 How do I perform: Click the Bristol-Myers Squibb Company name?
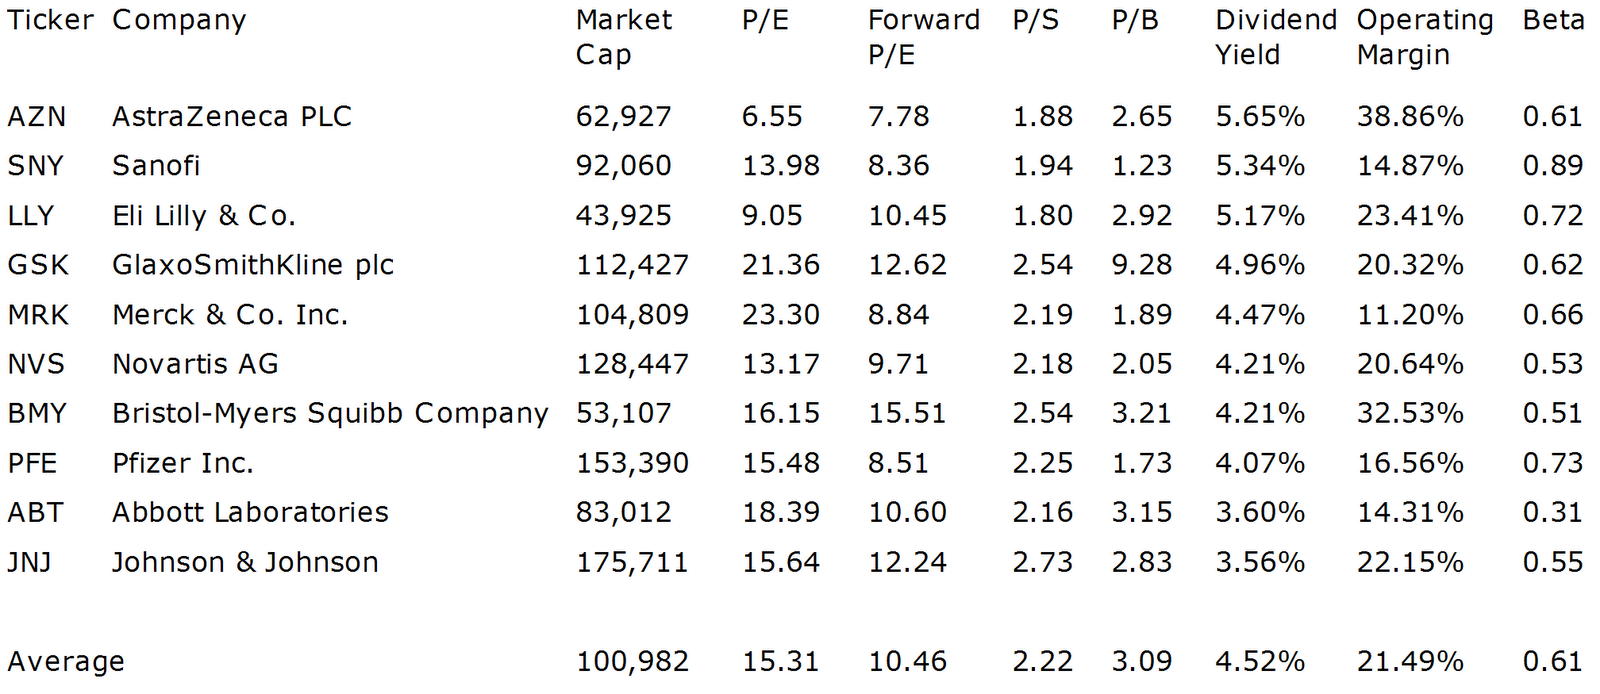330,414
